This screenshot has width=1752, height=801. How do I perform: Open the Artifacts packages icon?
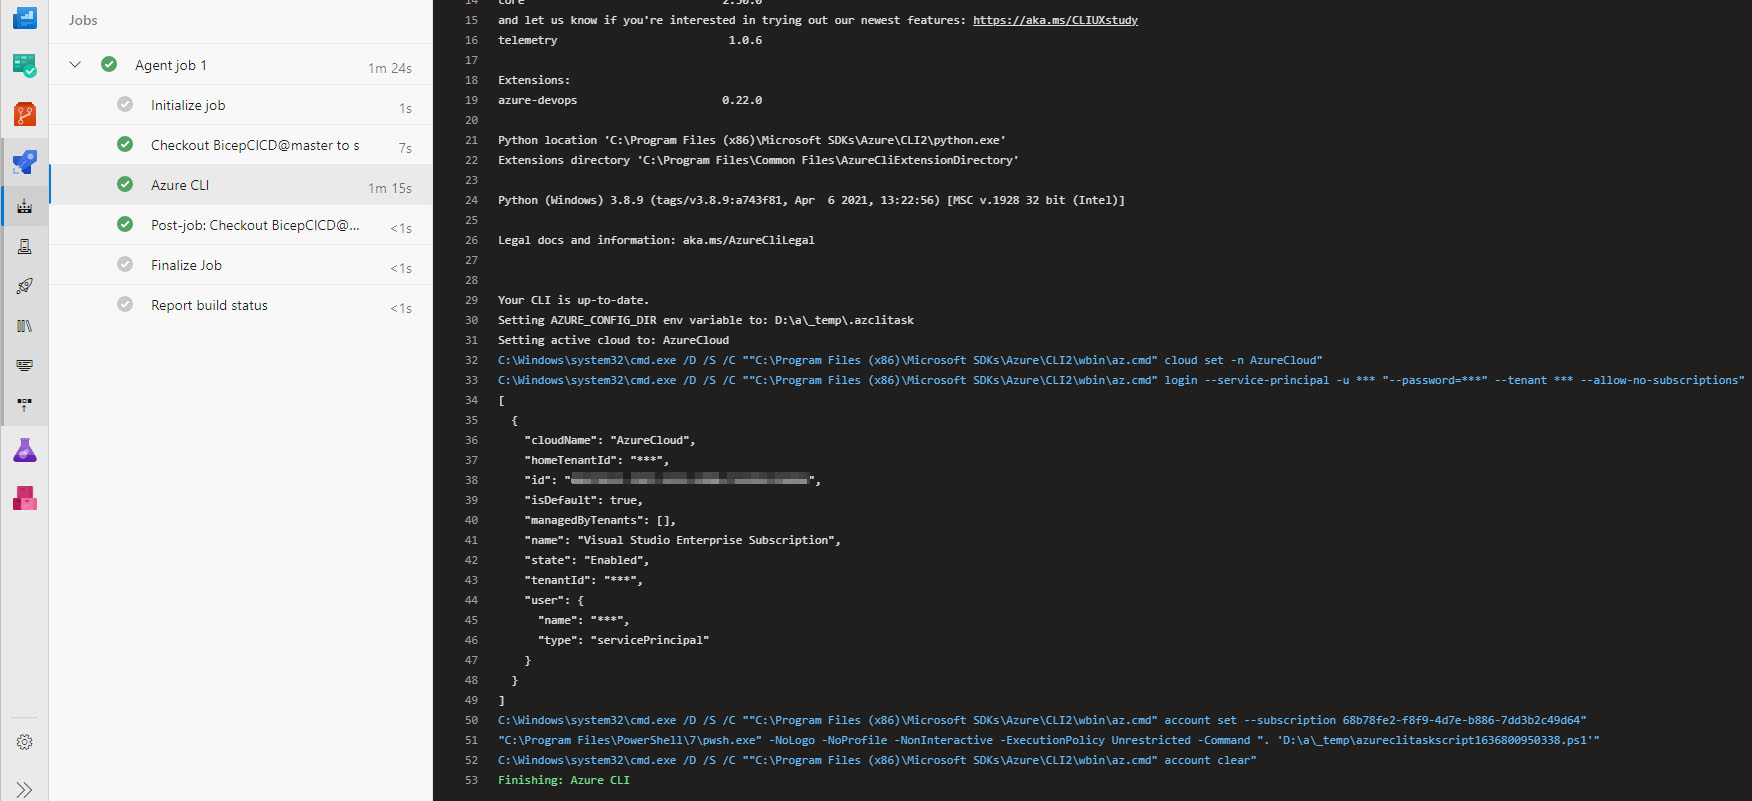24,497
